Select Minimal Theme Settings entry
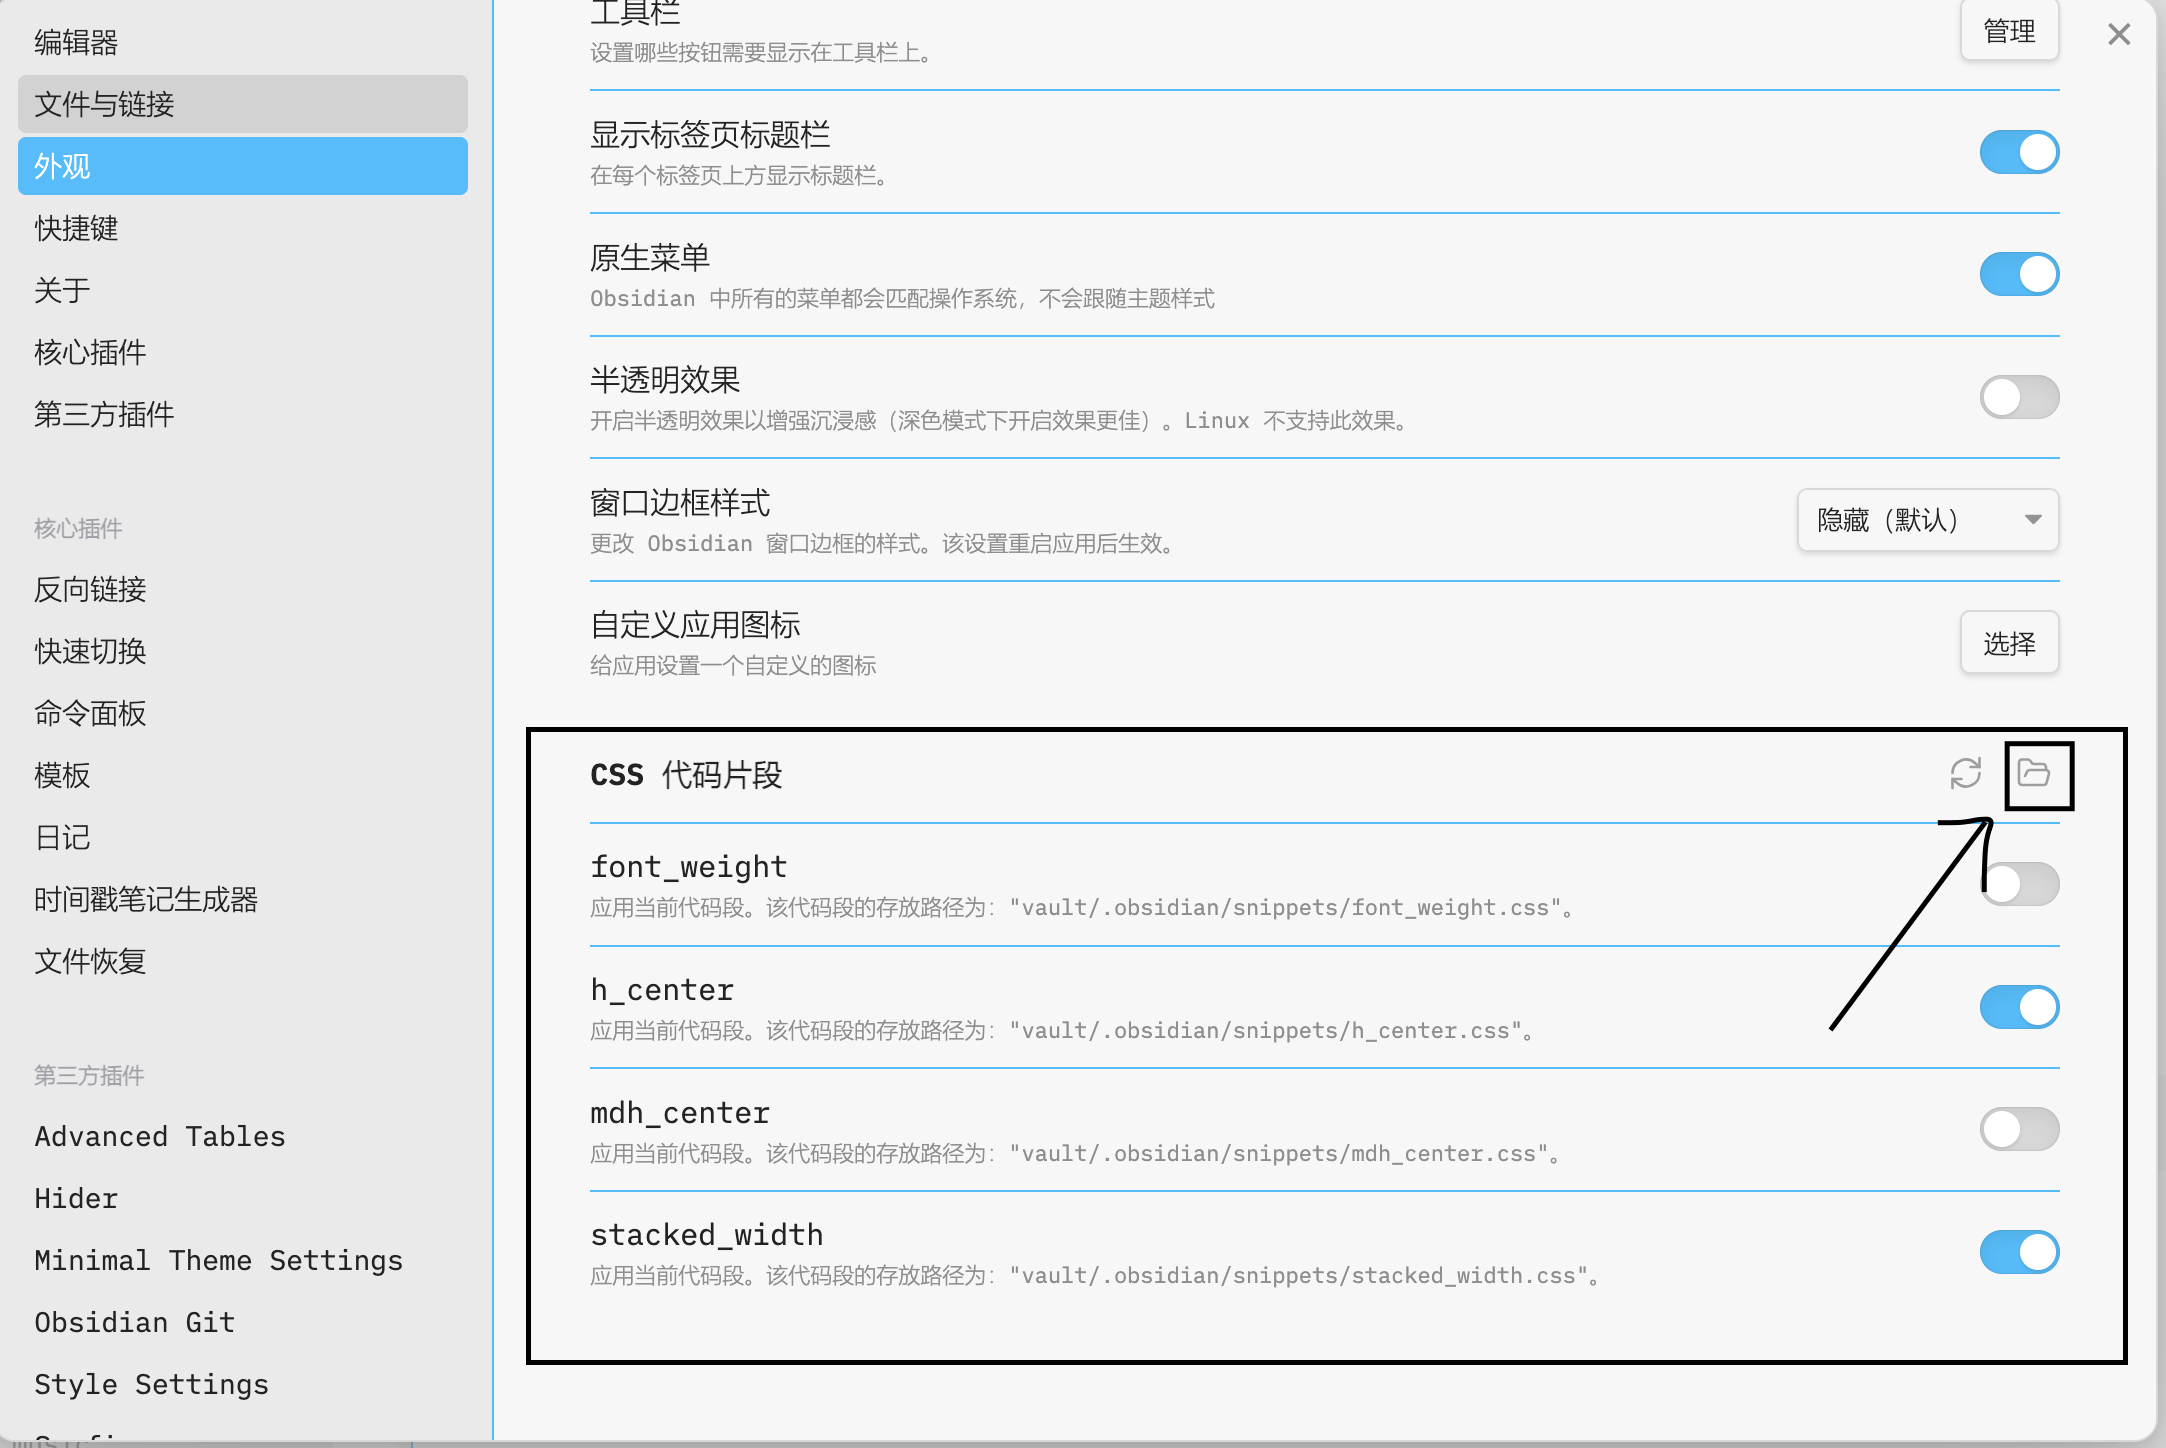This screenshot has height=1448, width=2166. [x=218, y=1260]
